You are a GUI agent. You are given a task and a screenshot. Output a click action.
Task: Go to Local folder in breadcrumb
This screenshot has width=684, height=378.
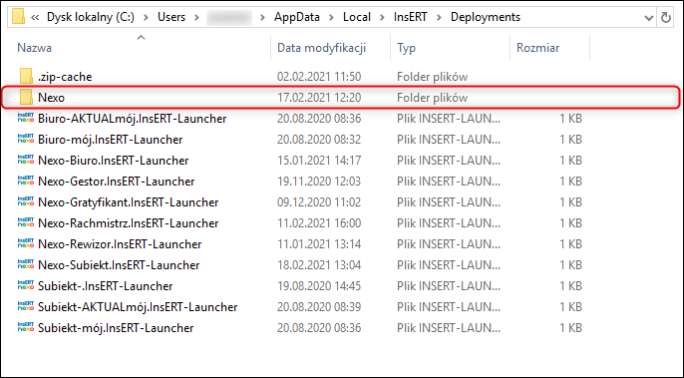357,17
